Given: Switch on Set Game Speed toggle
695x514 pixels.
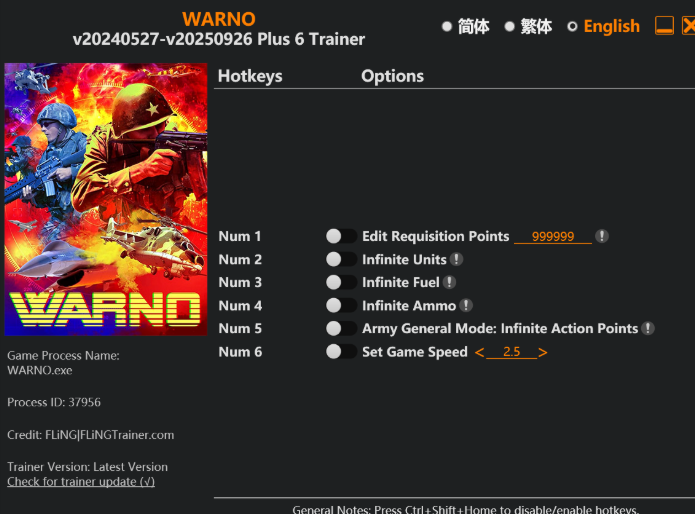Looking at the screenshot, I should click(x=341, y=352).
